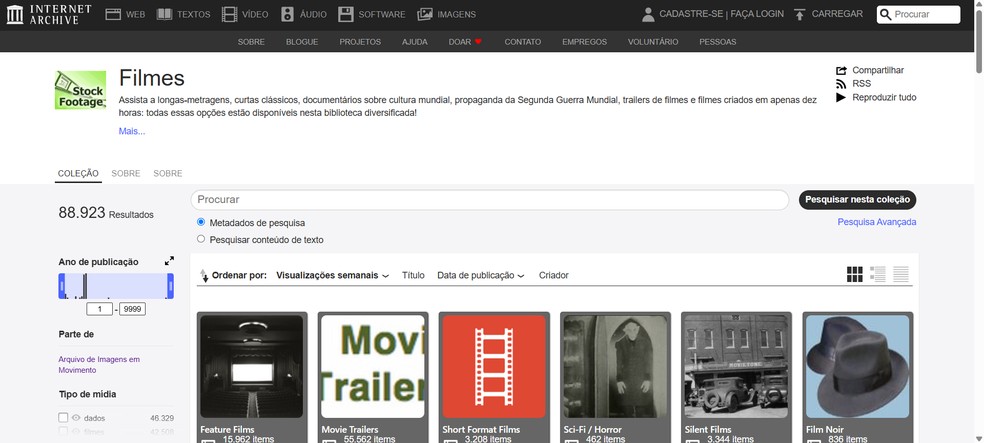The height and width of the screenshot is (443, 984).
Task: Click Pesquisar nesta coleção button
Action: coord(857,199)
